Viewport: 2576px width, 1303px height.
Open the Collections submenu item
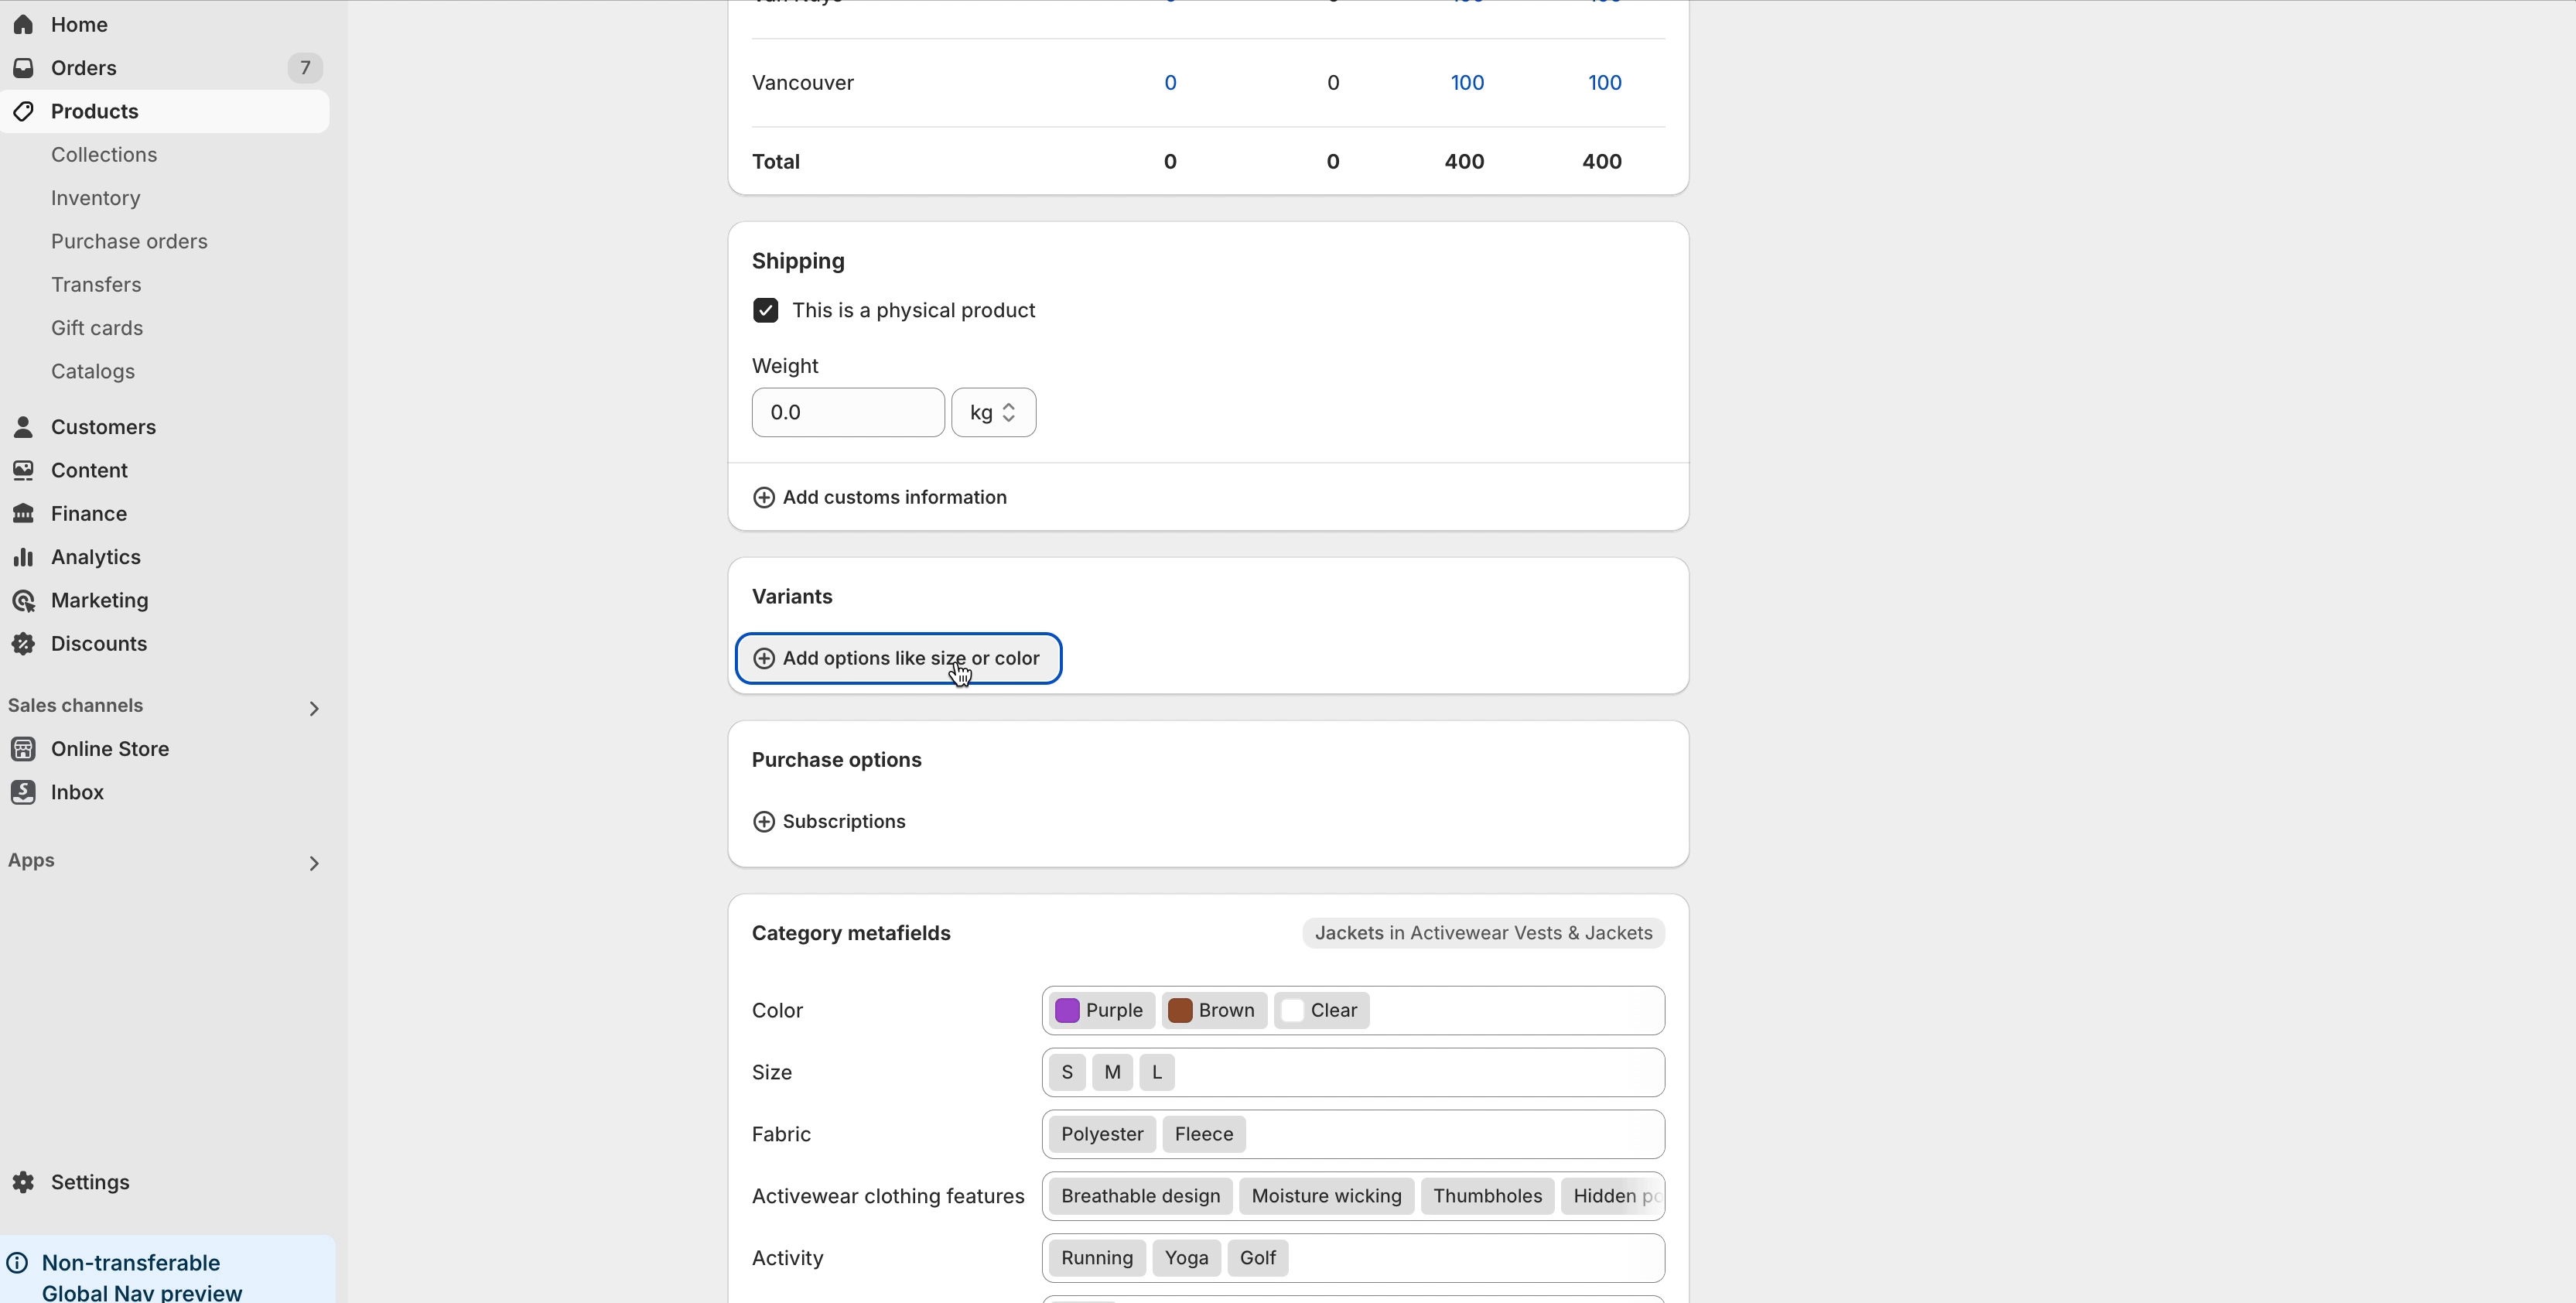pos(104,155)
